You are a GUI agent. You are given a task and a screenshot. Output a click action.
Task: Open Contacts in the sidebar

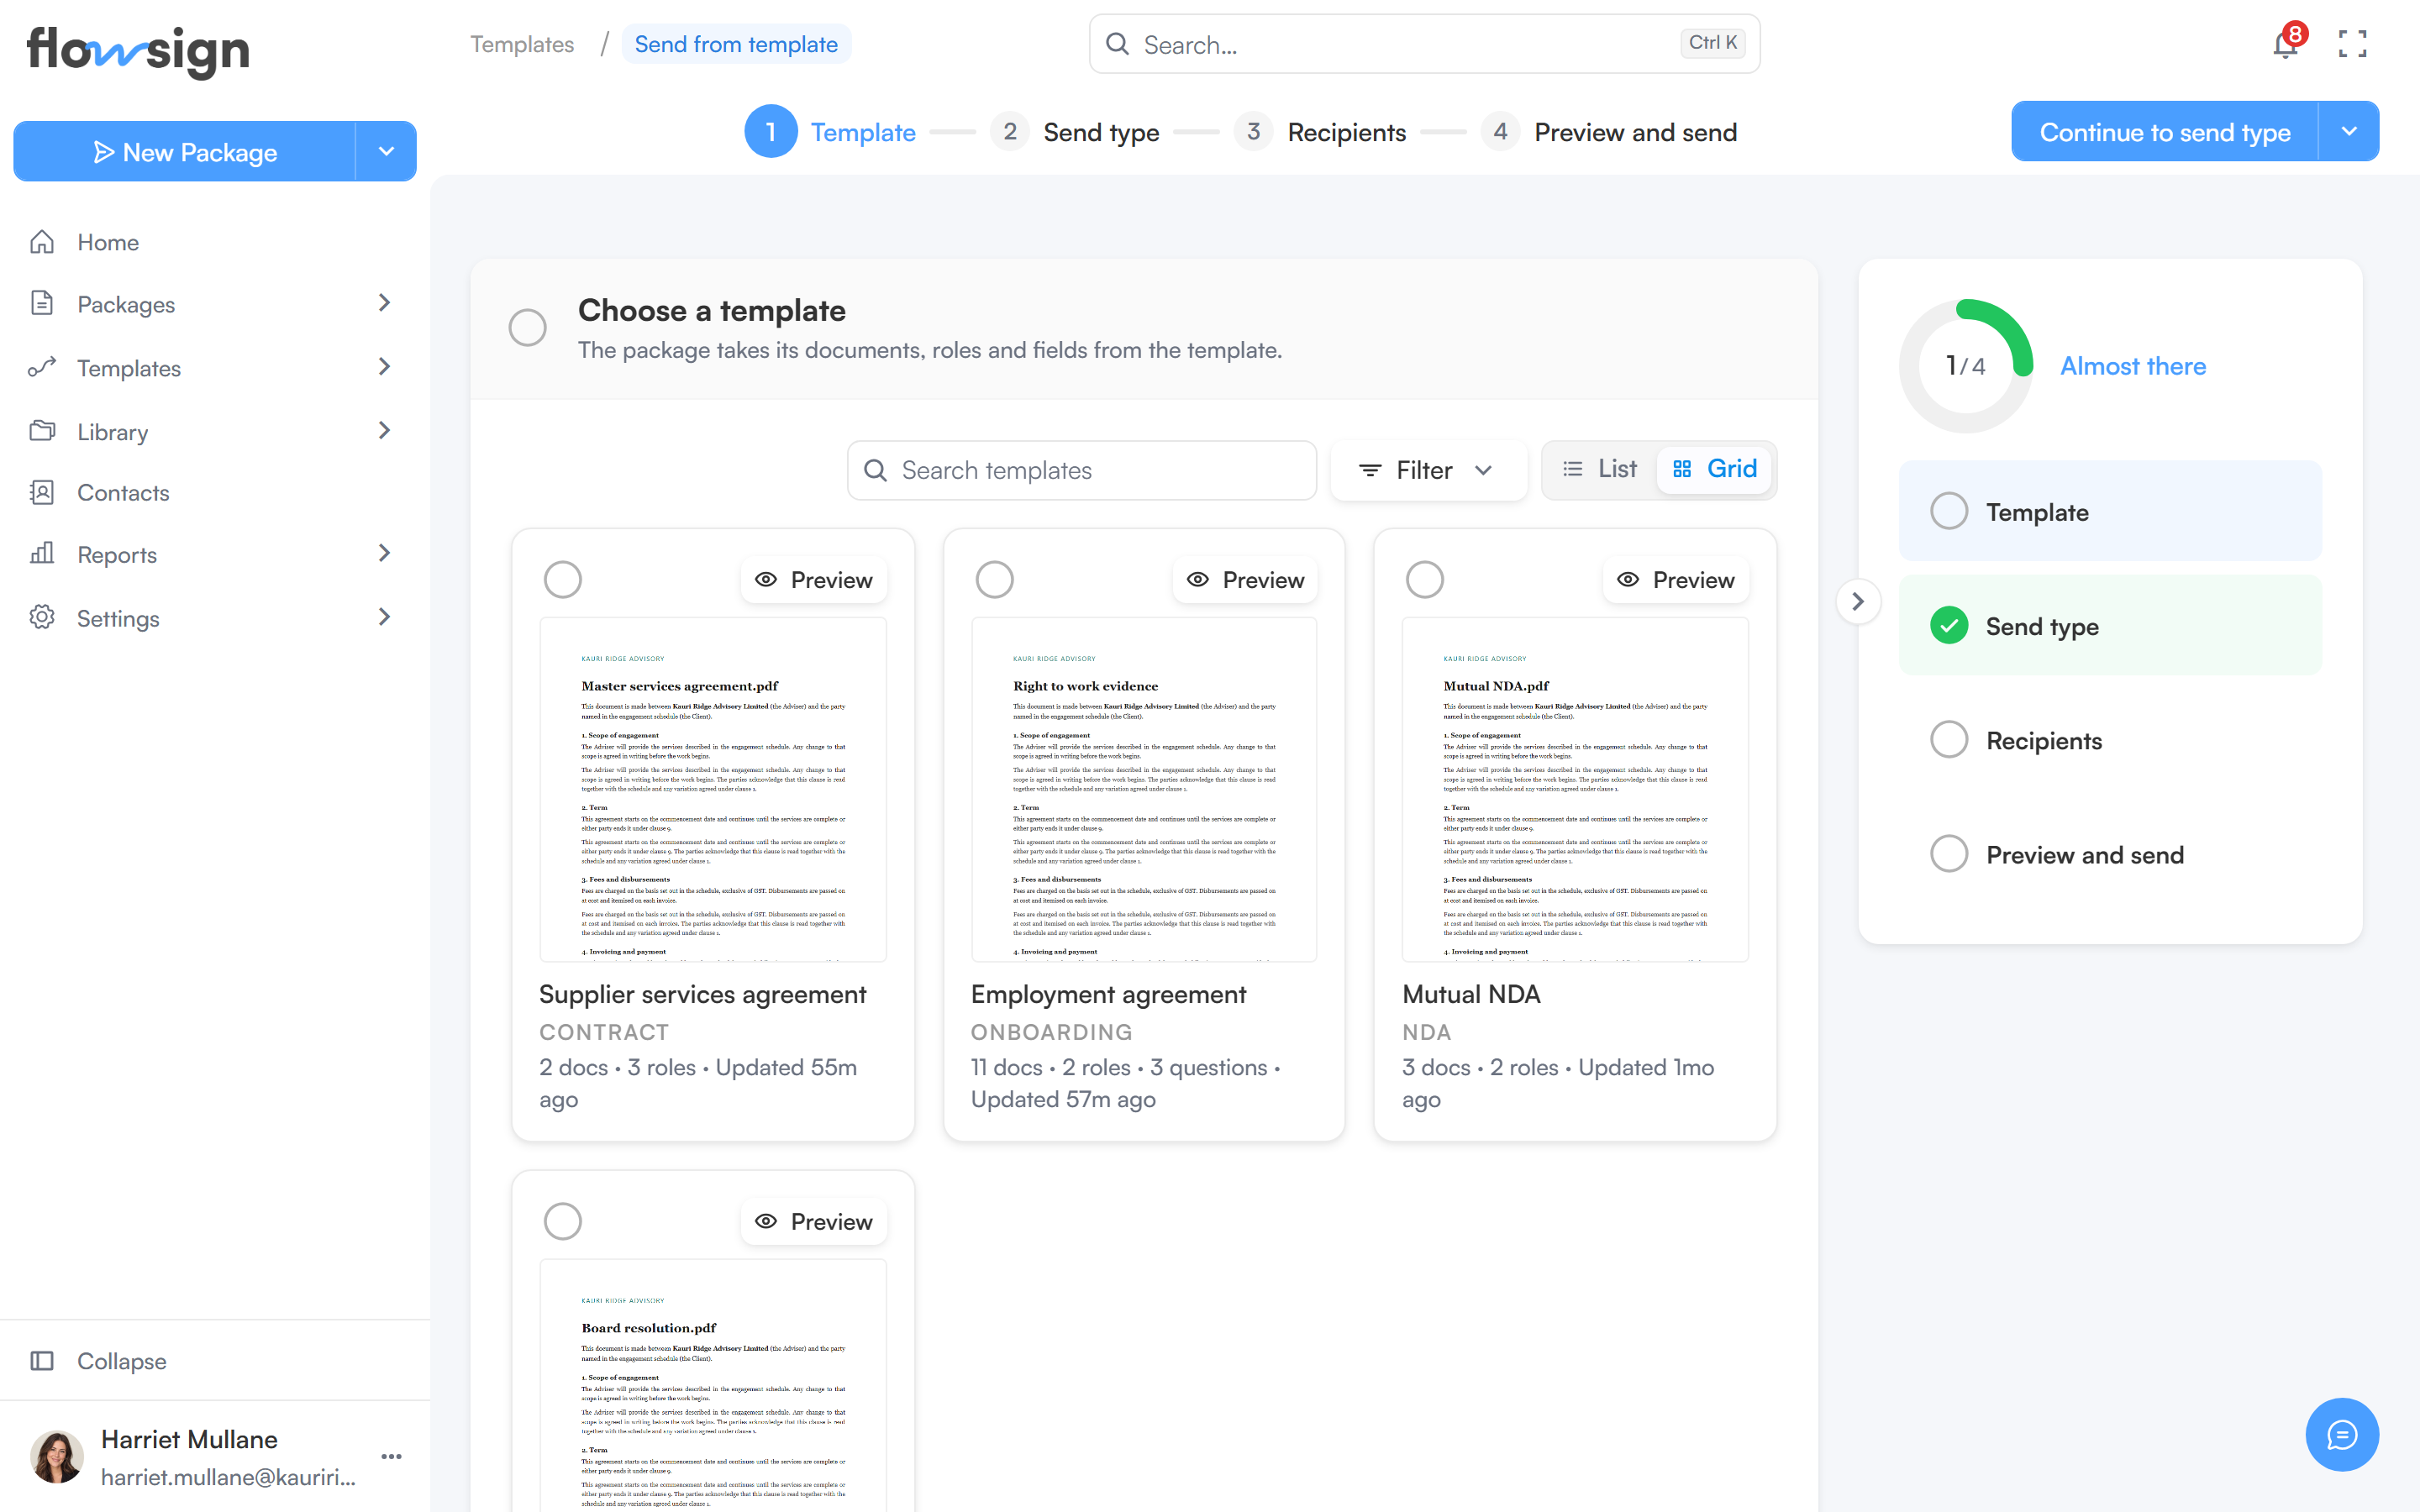tap(215, 492)
